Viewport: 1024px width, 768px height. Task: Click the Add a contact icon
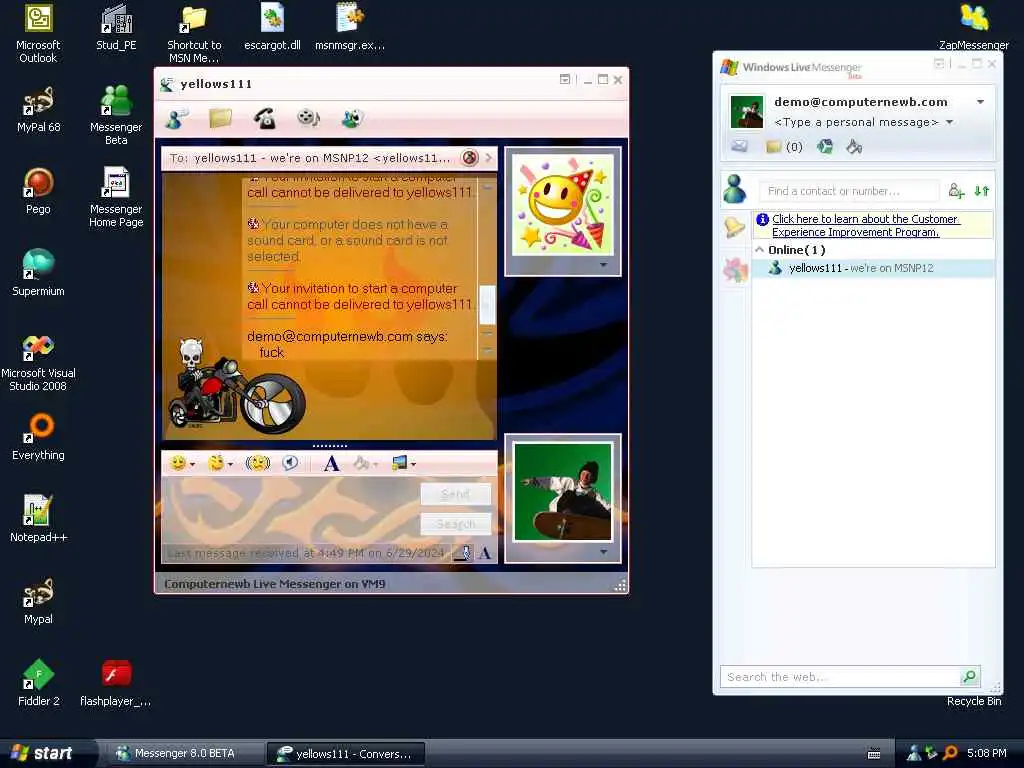click(956, 191)
